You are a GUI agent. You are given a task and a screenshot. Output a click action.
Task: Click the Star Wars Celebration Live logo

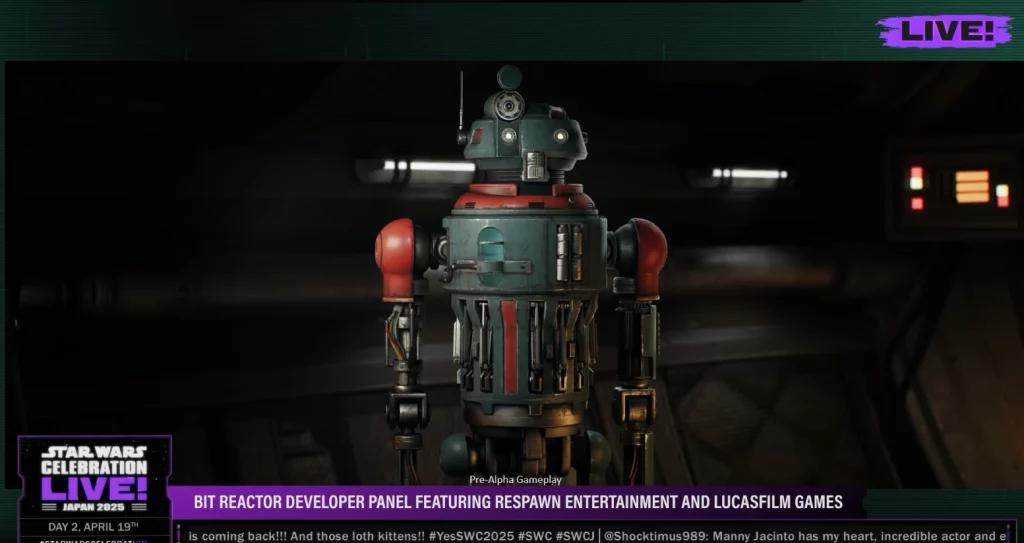point(95,478)
